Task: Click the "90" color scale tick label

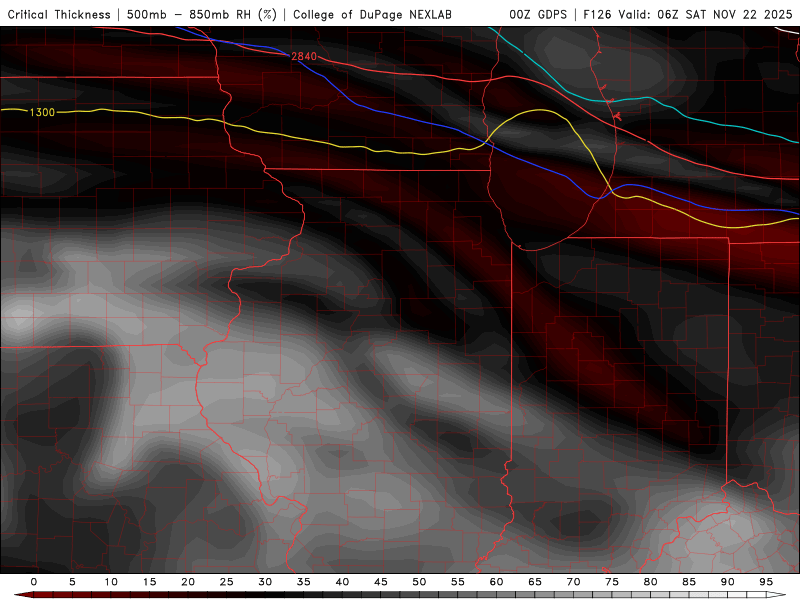Action: [728, 582]
